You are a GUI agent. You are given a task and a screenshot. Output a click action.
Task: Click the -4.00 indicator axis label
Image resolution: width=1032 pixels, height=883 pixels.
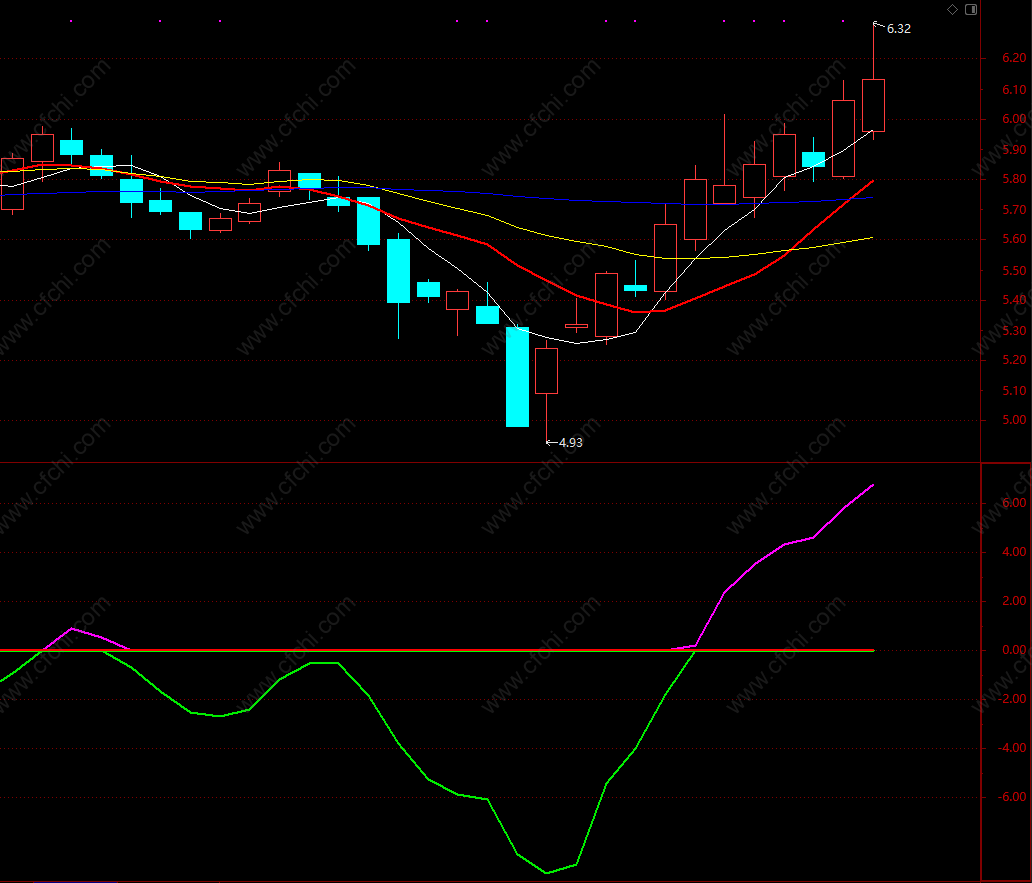pyautogui.click(x=1012, y=748)
